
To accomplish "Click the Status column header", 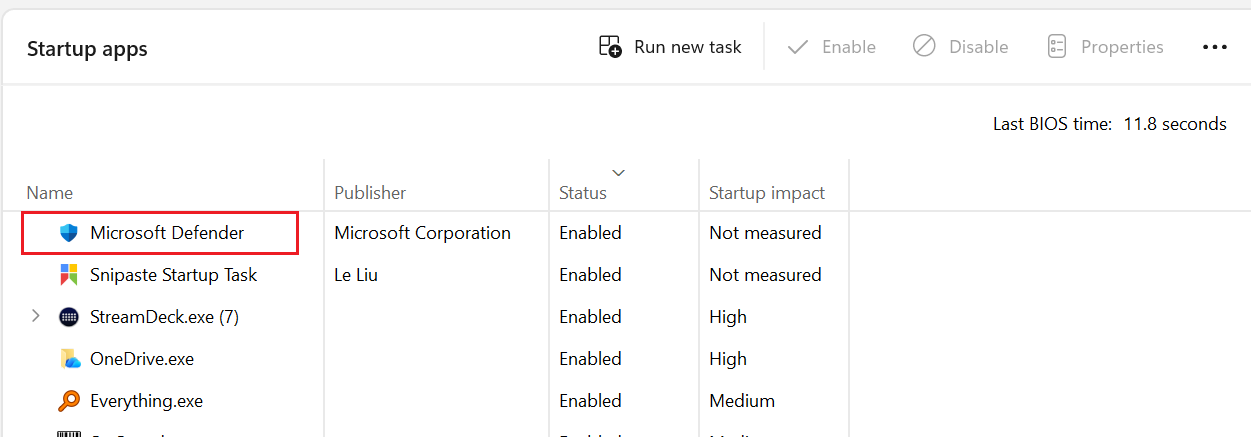I will pyautogui.click(x=583, y=193).
